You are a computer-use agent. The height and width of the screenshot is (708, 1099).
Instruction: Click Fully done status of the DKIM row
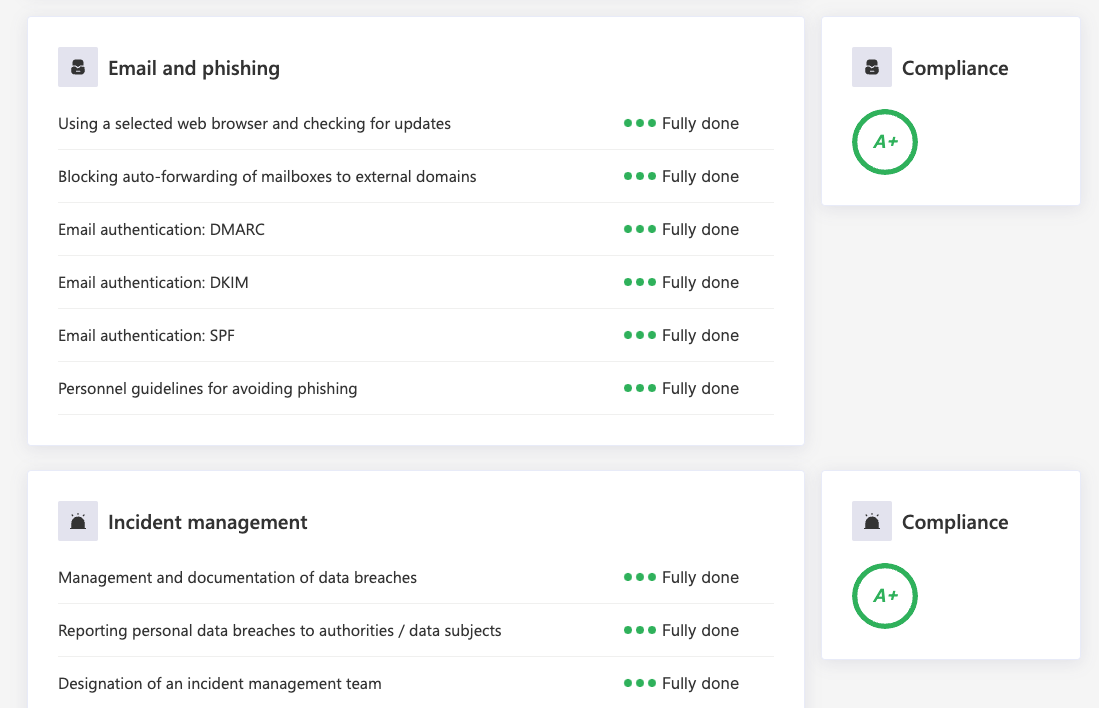coord(681,282)
